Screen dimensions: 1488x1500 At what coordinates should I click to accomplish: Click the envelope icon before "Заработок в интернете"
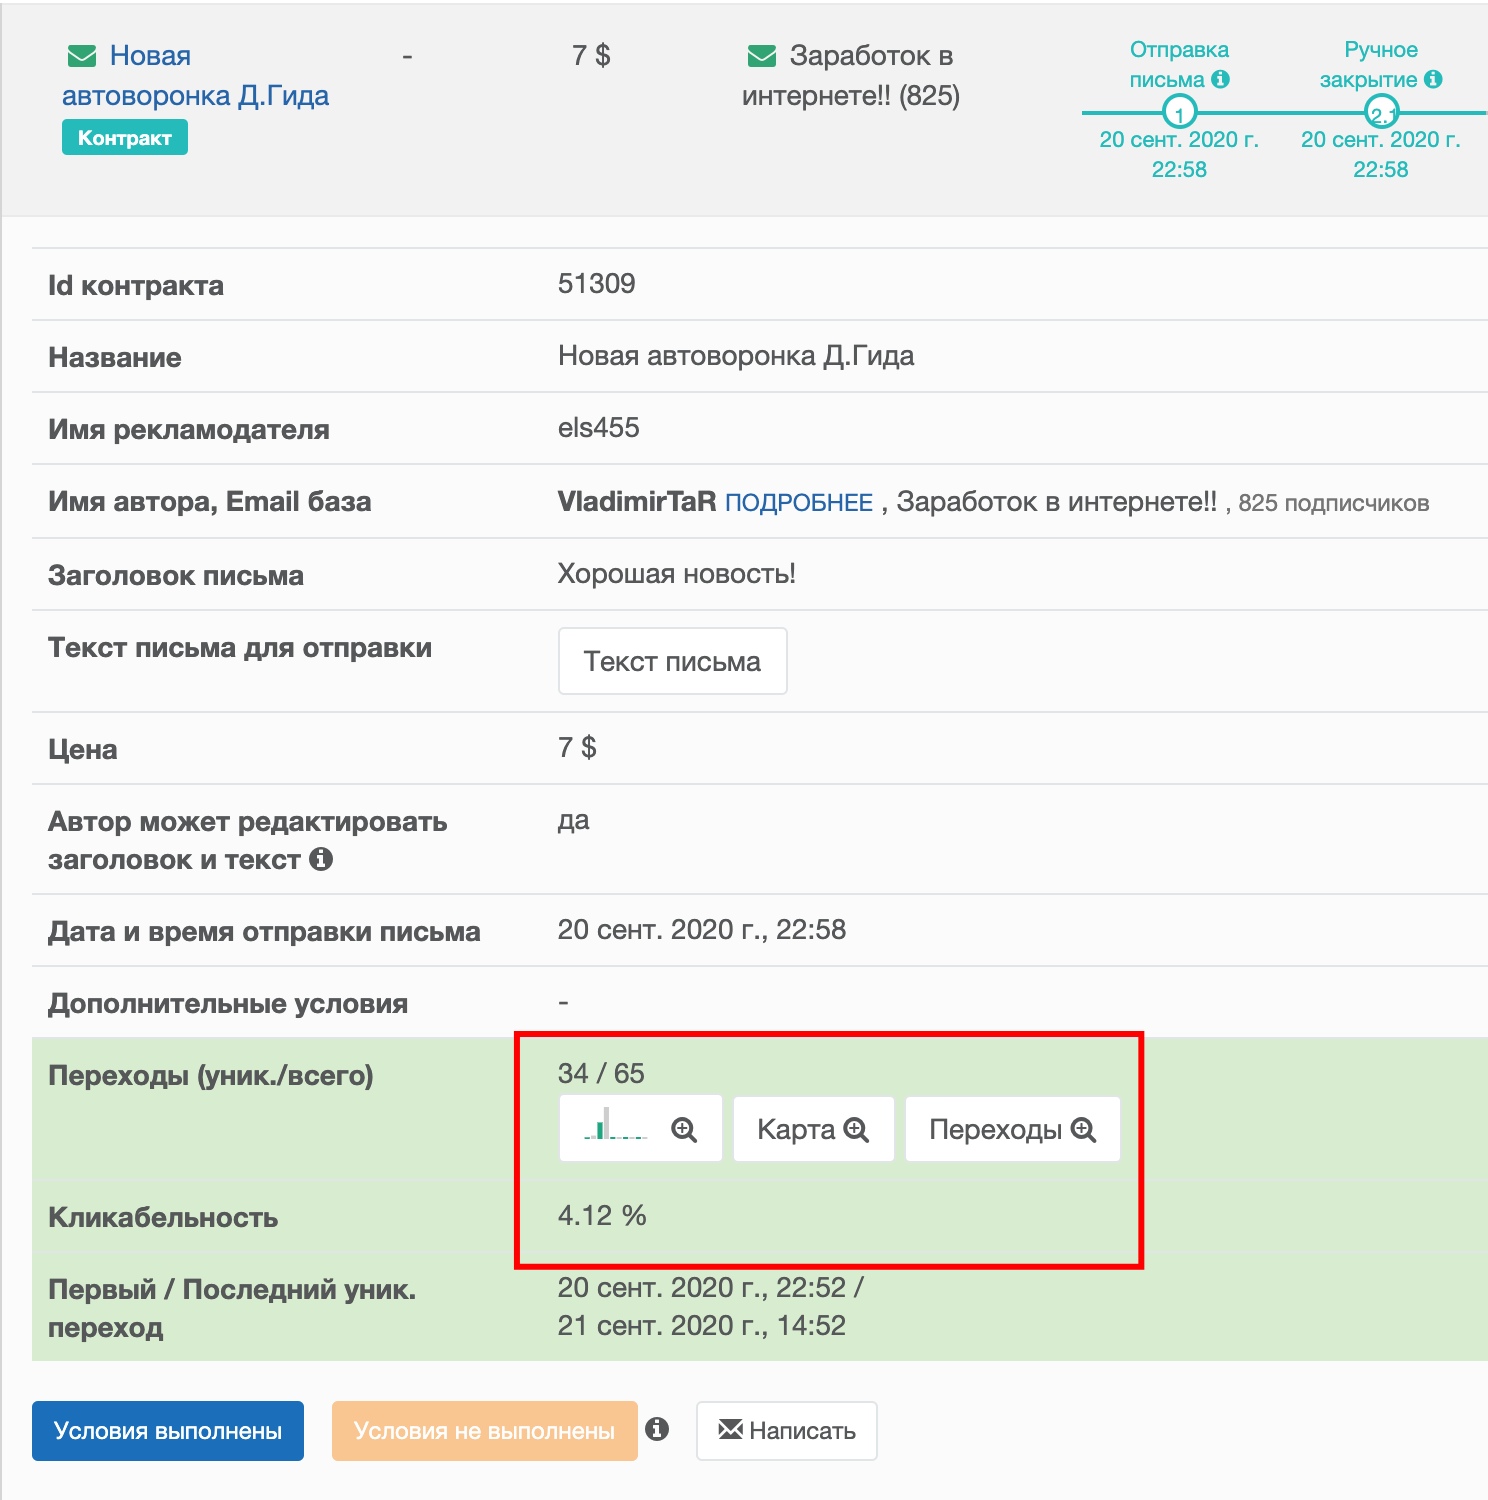tap(762, 56)
